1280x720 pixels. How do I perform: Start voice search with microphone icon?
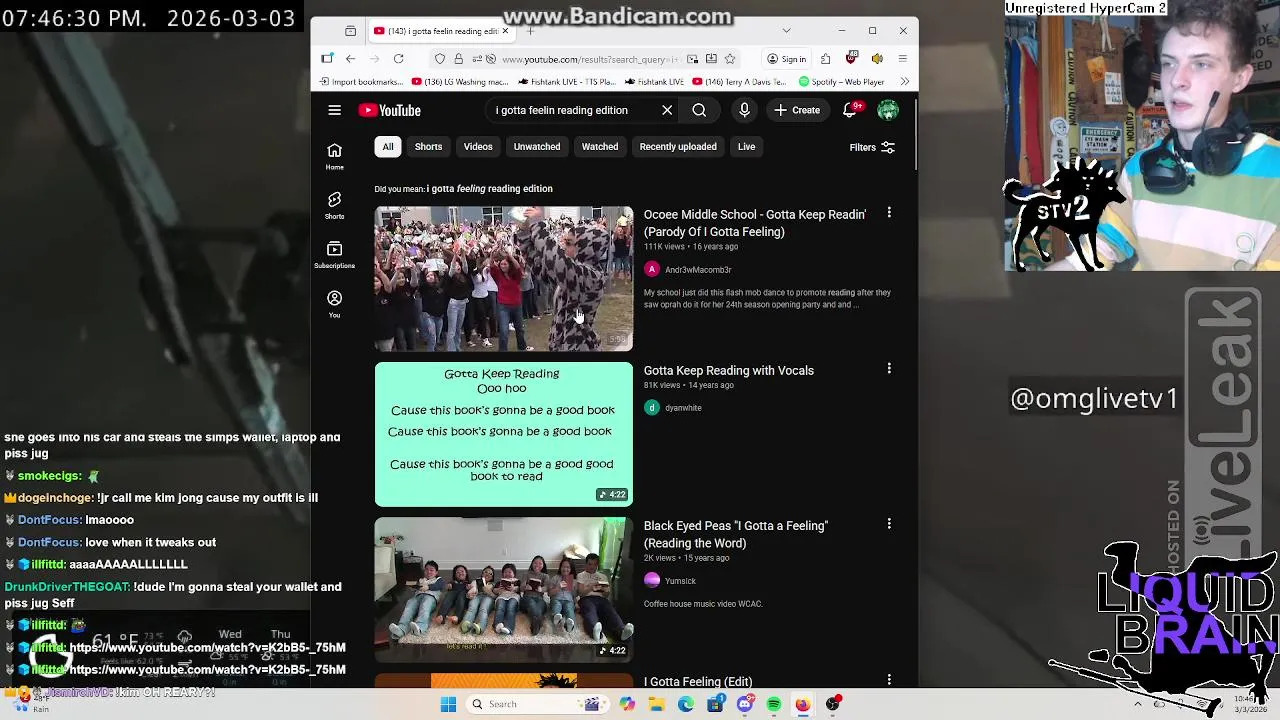pos(744,110)
